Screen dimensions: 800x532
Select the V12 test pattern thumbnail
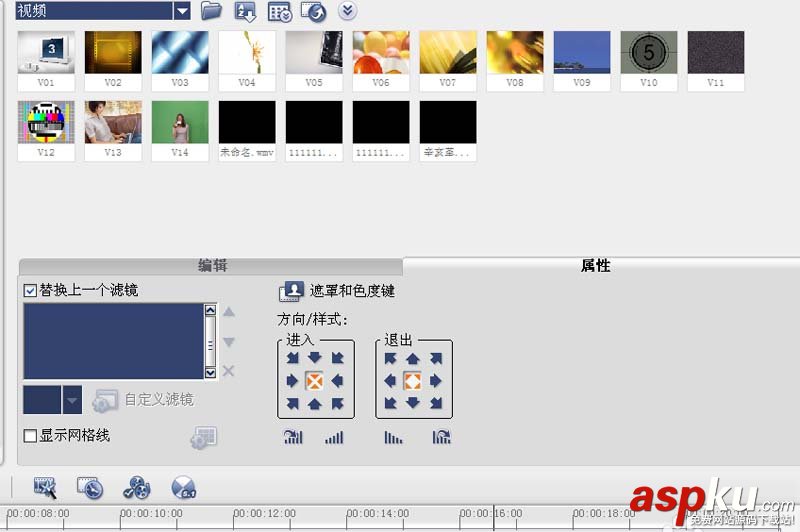[x=46, y=122]
